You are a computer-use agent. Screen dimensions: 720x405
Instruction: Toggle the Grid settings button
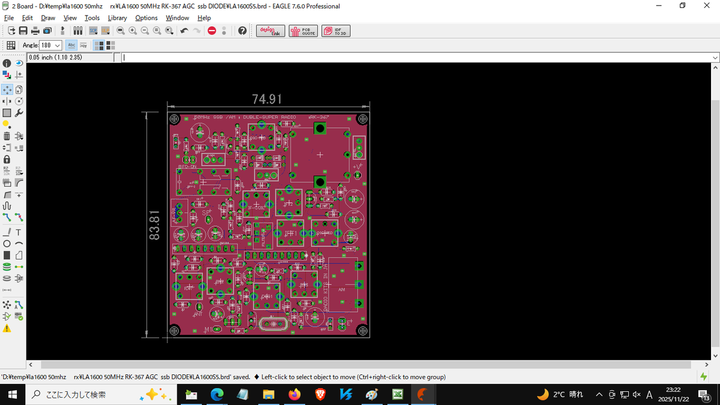coord(10,45)
